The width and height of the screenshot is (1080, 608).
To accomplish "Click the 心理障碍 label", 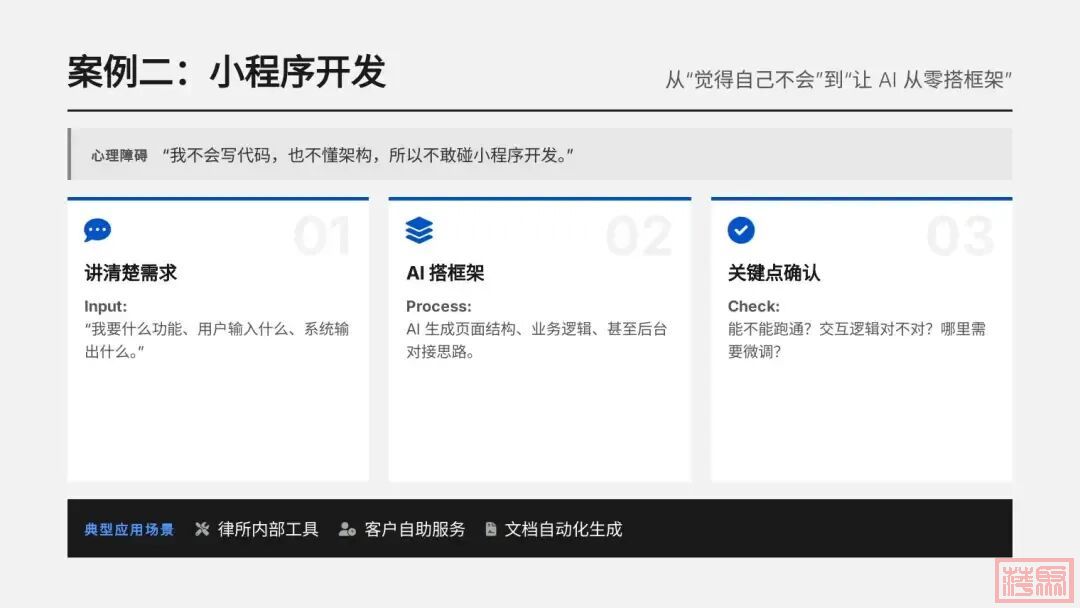I will coord(119,155).
